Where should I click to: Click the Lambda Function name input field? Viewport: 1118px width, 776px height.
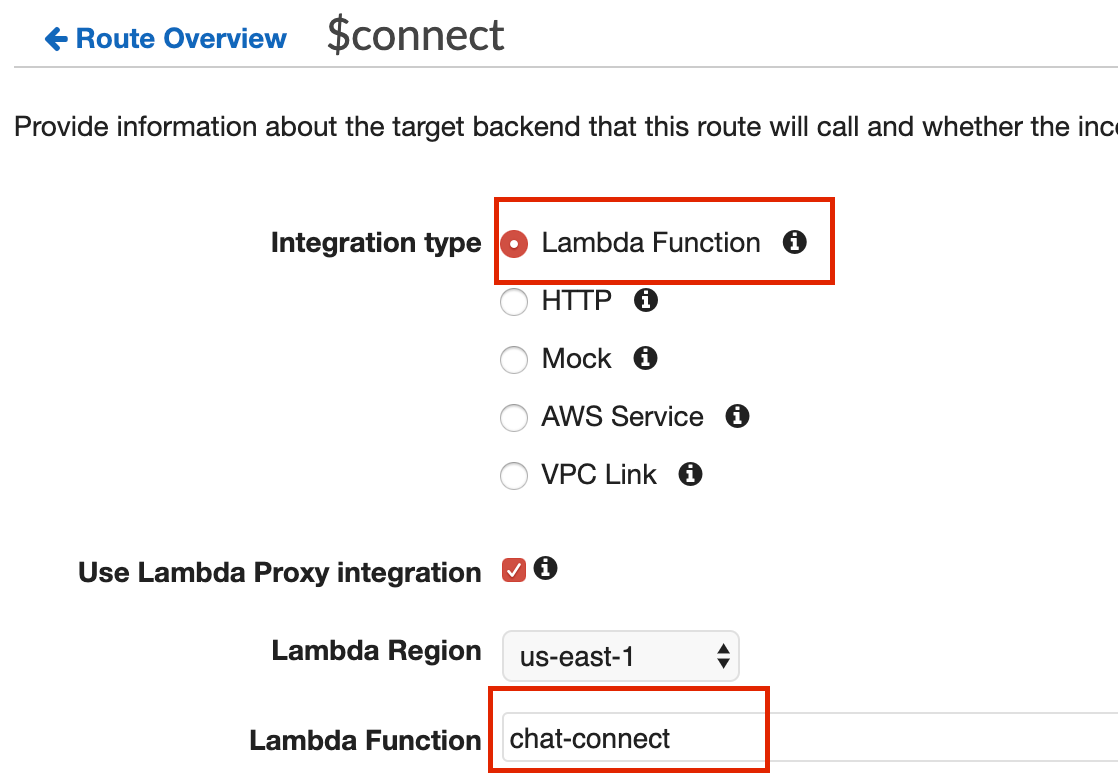click(630, 740)
